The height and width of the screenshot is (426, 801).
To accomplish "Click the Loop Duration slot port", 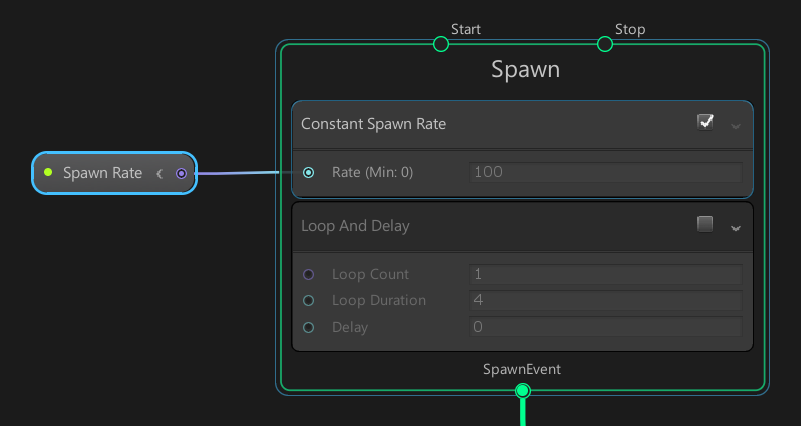I will [308, 300].
